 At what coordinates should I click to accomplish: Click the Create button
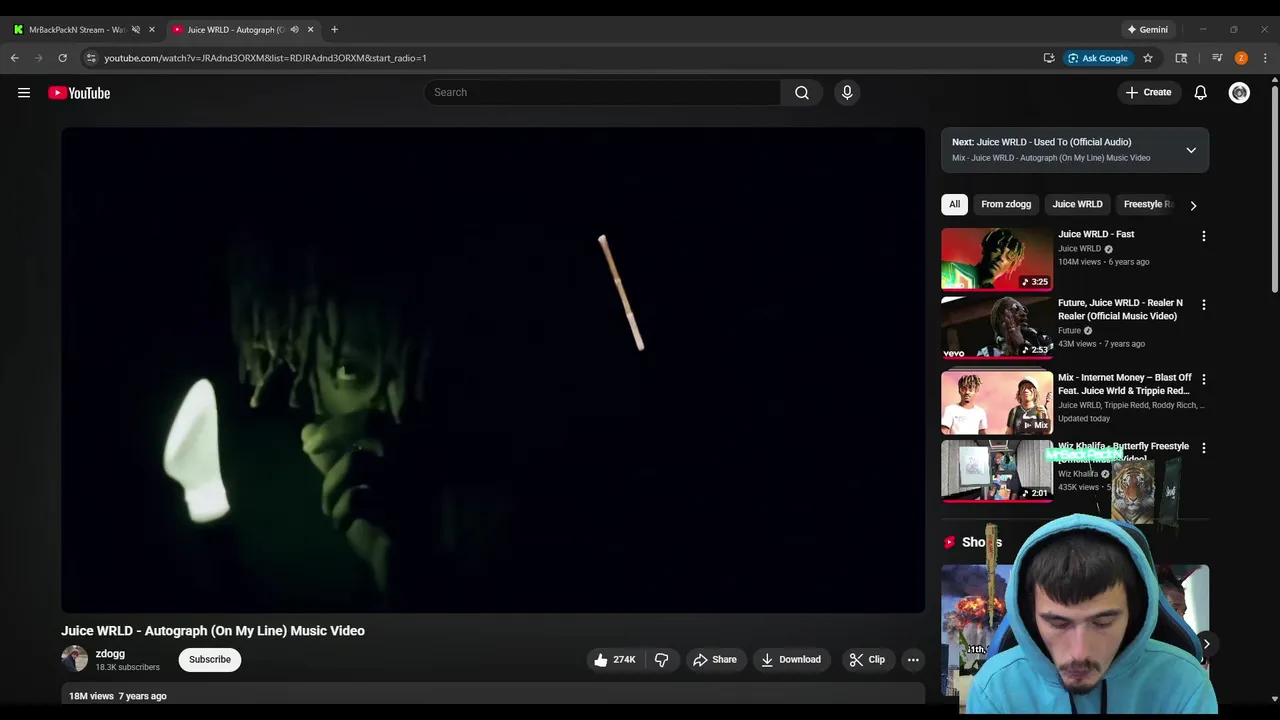click(1148, 92)
